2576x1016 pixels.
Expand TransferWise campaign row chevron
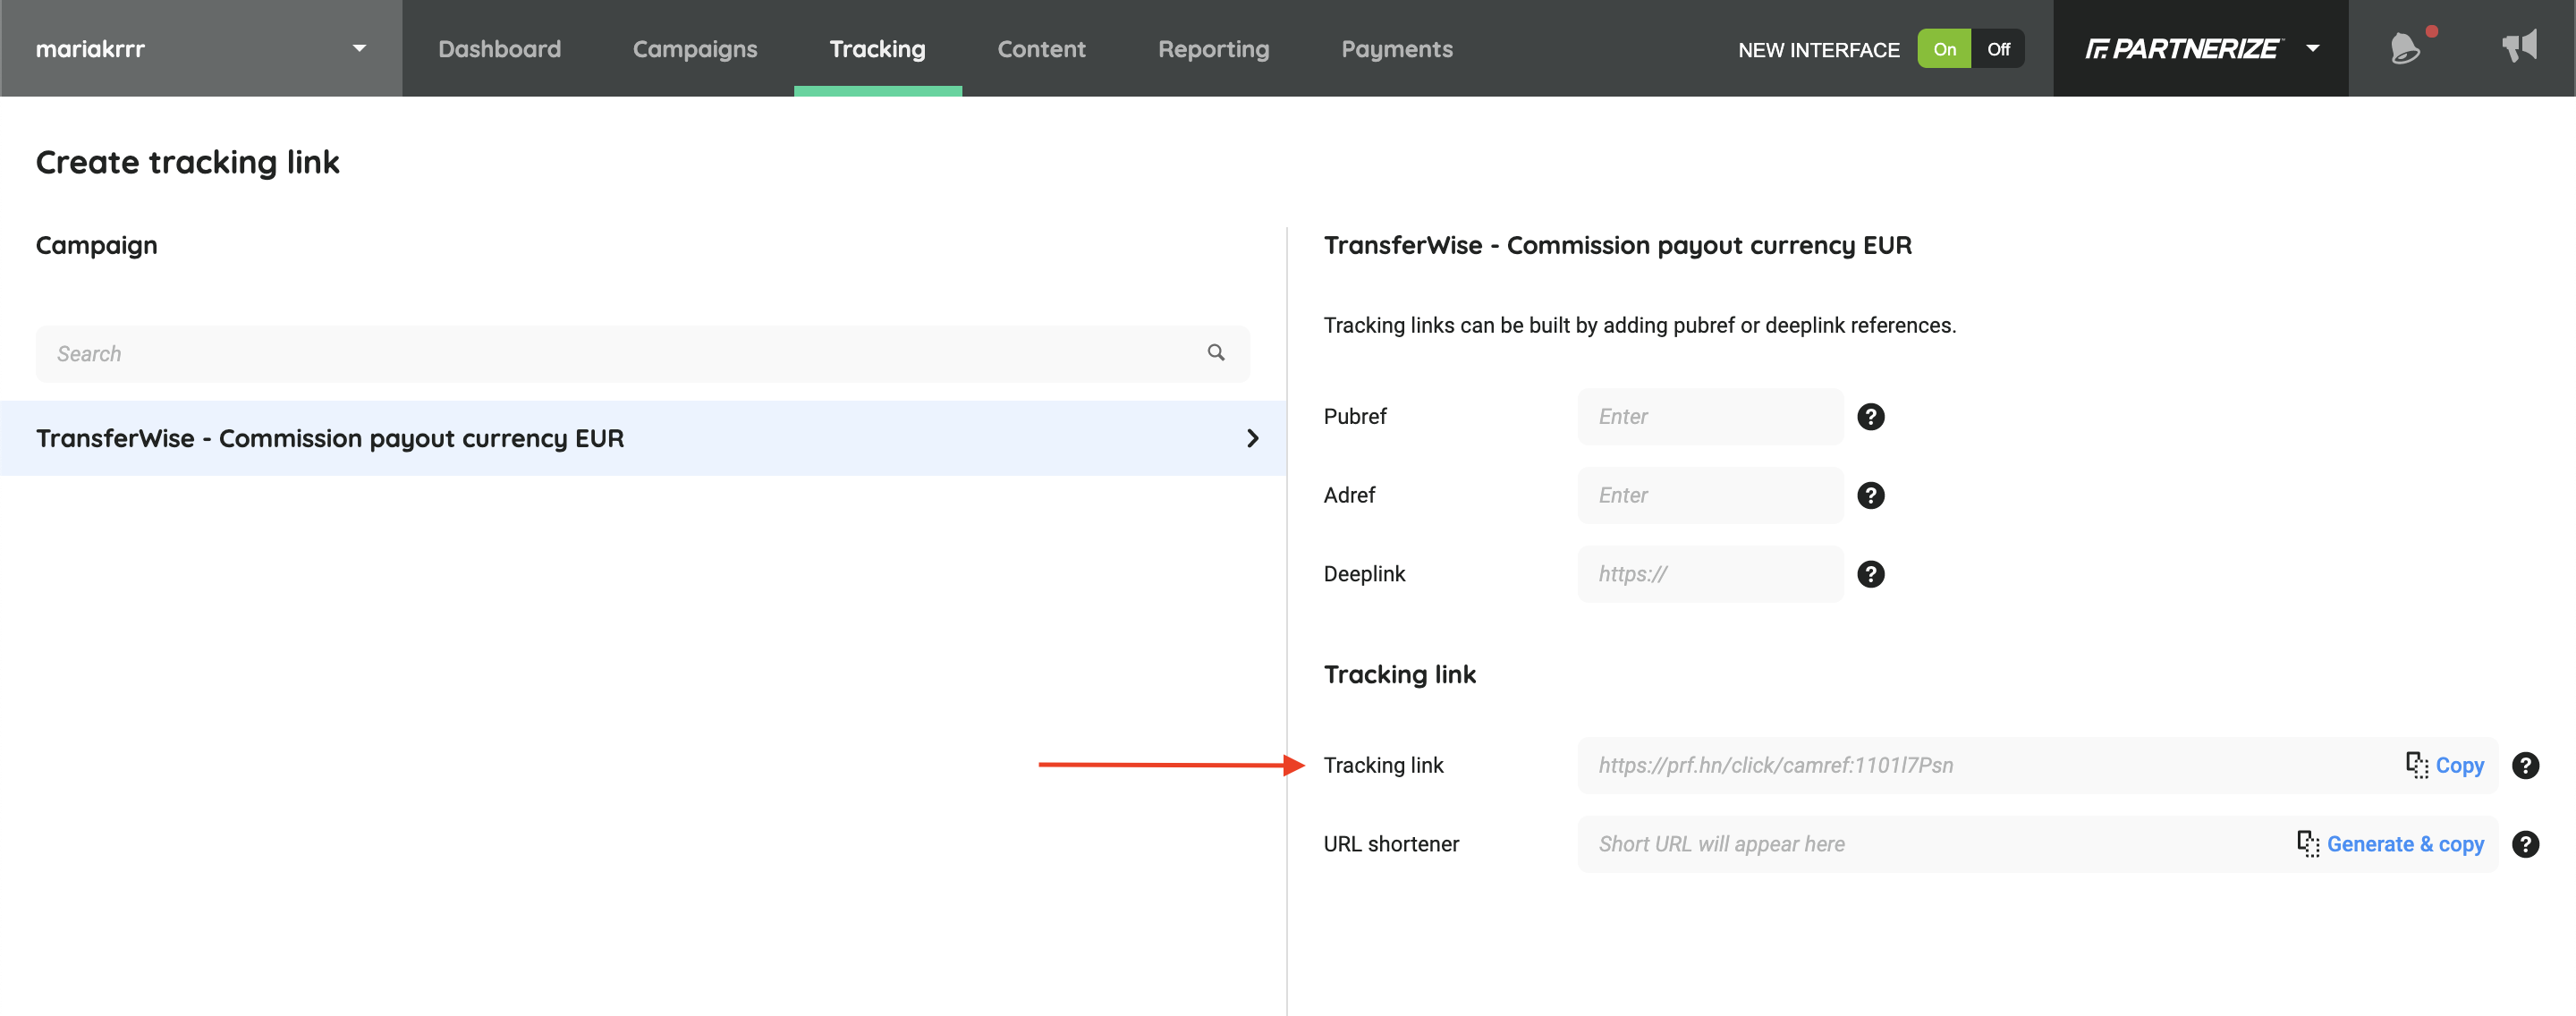click(x=1252, y=438)
